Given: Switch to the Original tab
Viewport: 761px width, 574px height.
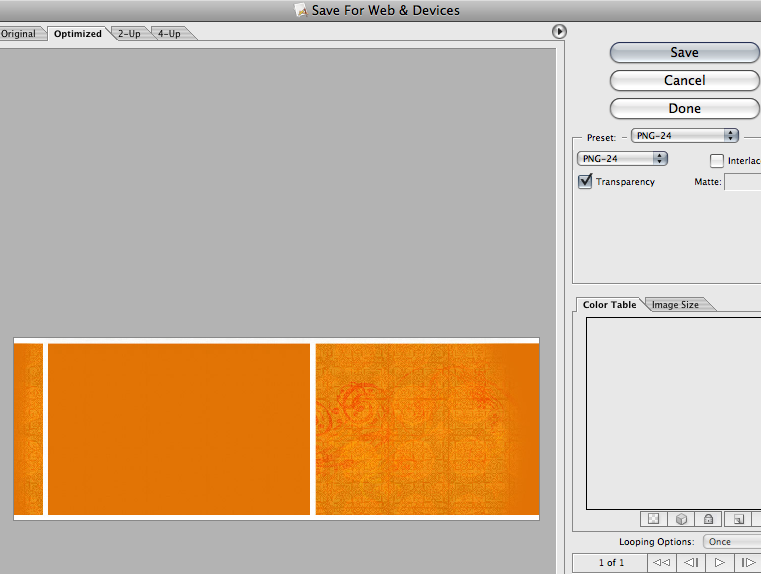Looking at the screenshot, I should 20,33.
